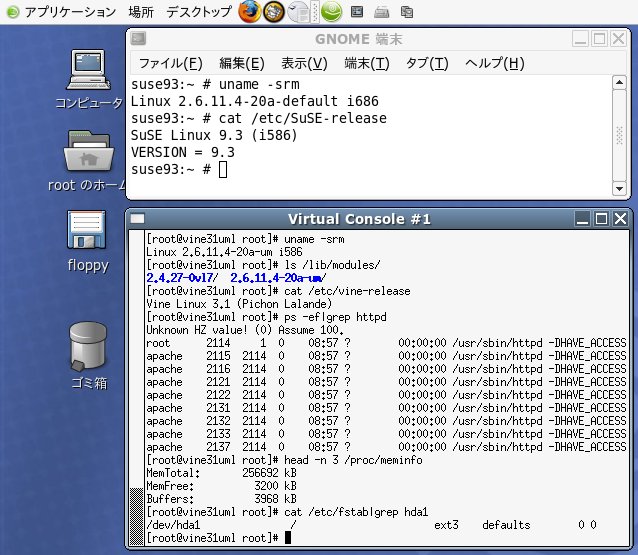638x555 pixels.
Task: Click text 'Unknown HZ value! (0) Assume 100.'
Action: 245,330
